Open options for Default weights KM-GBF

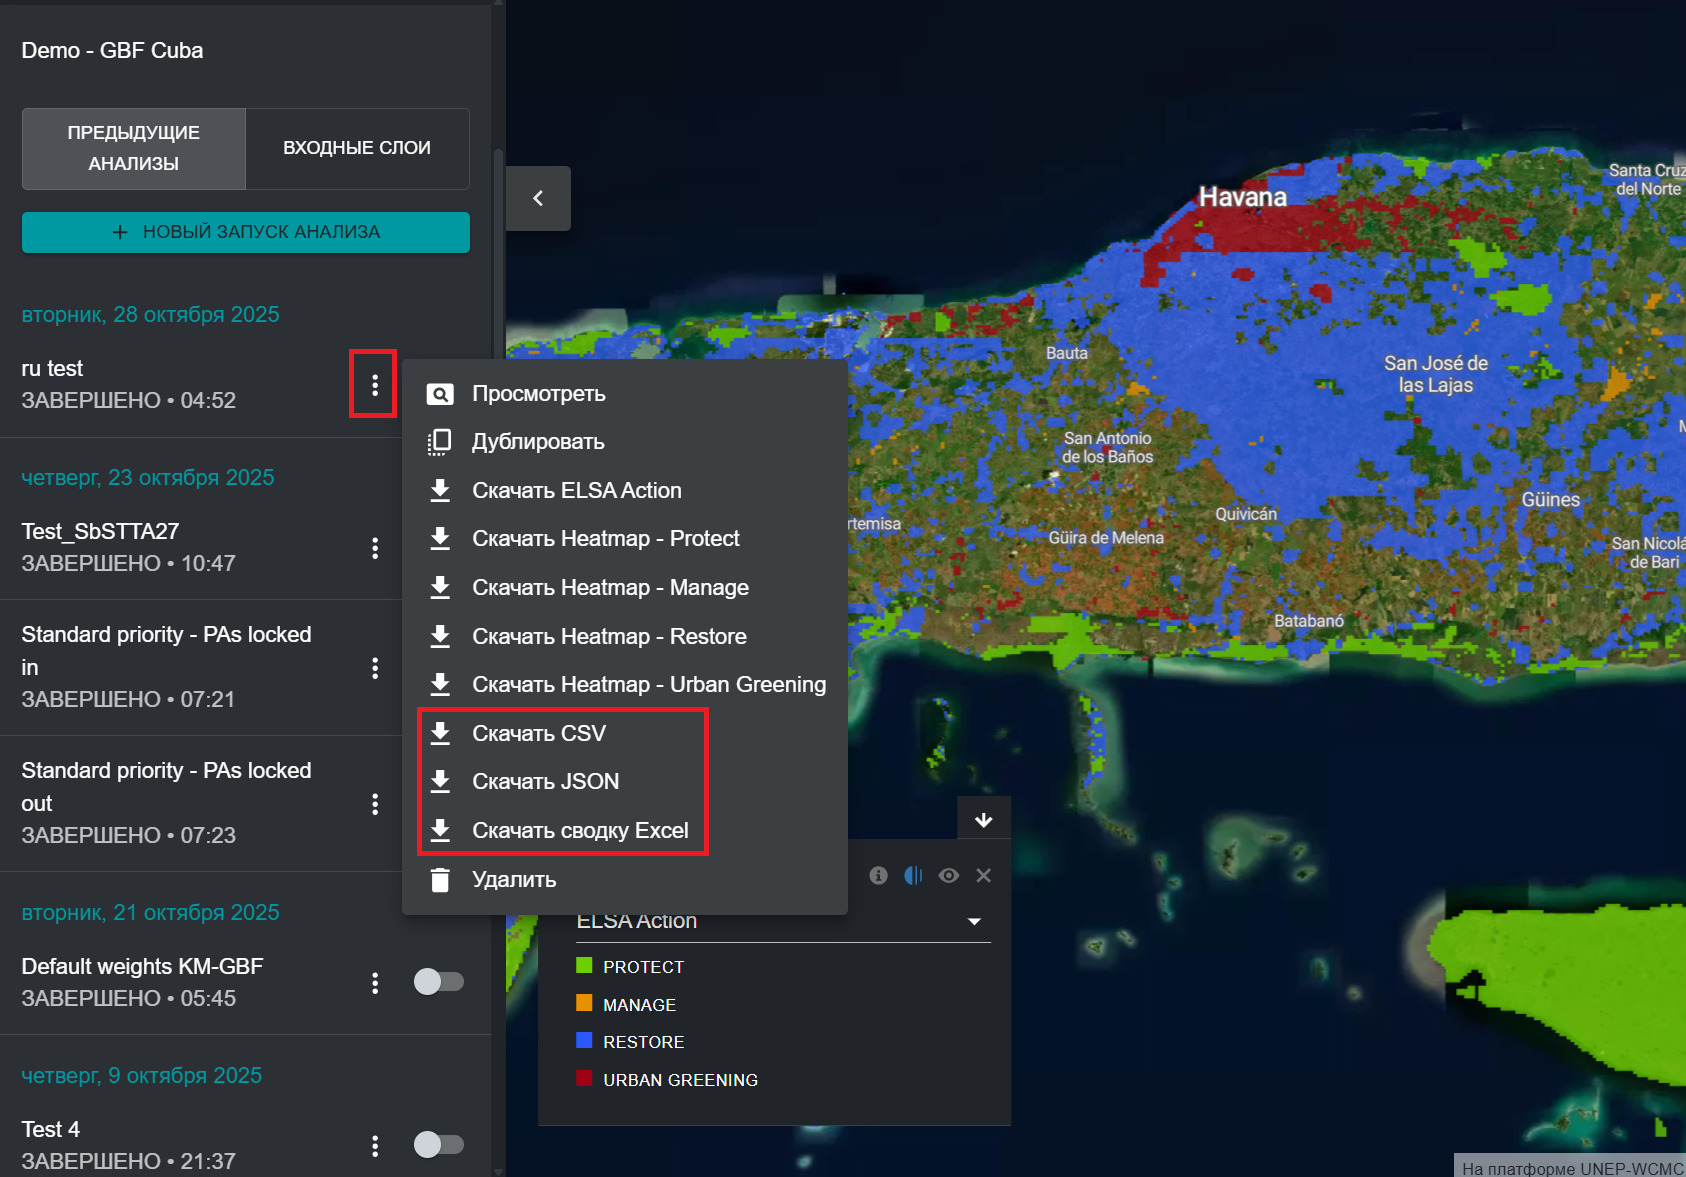click(x=374, y=983)
